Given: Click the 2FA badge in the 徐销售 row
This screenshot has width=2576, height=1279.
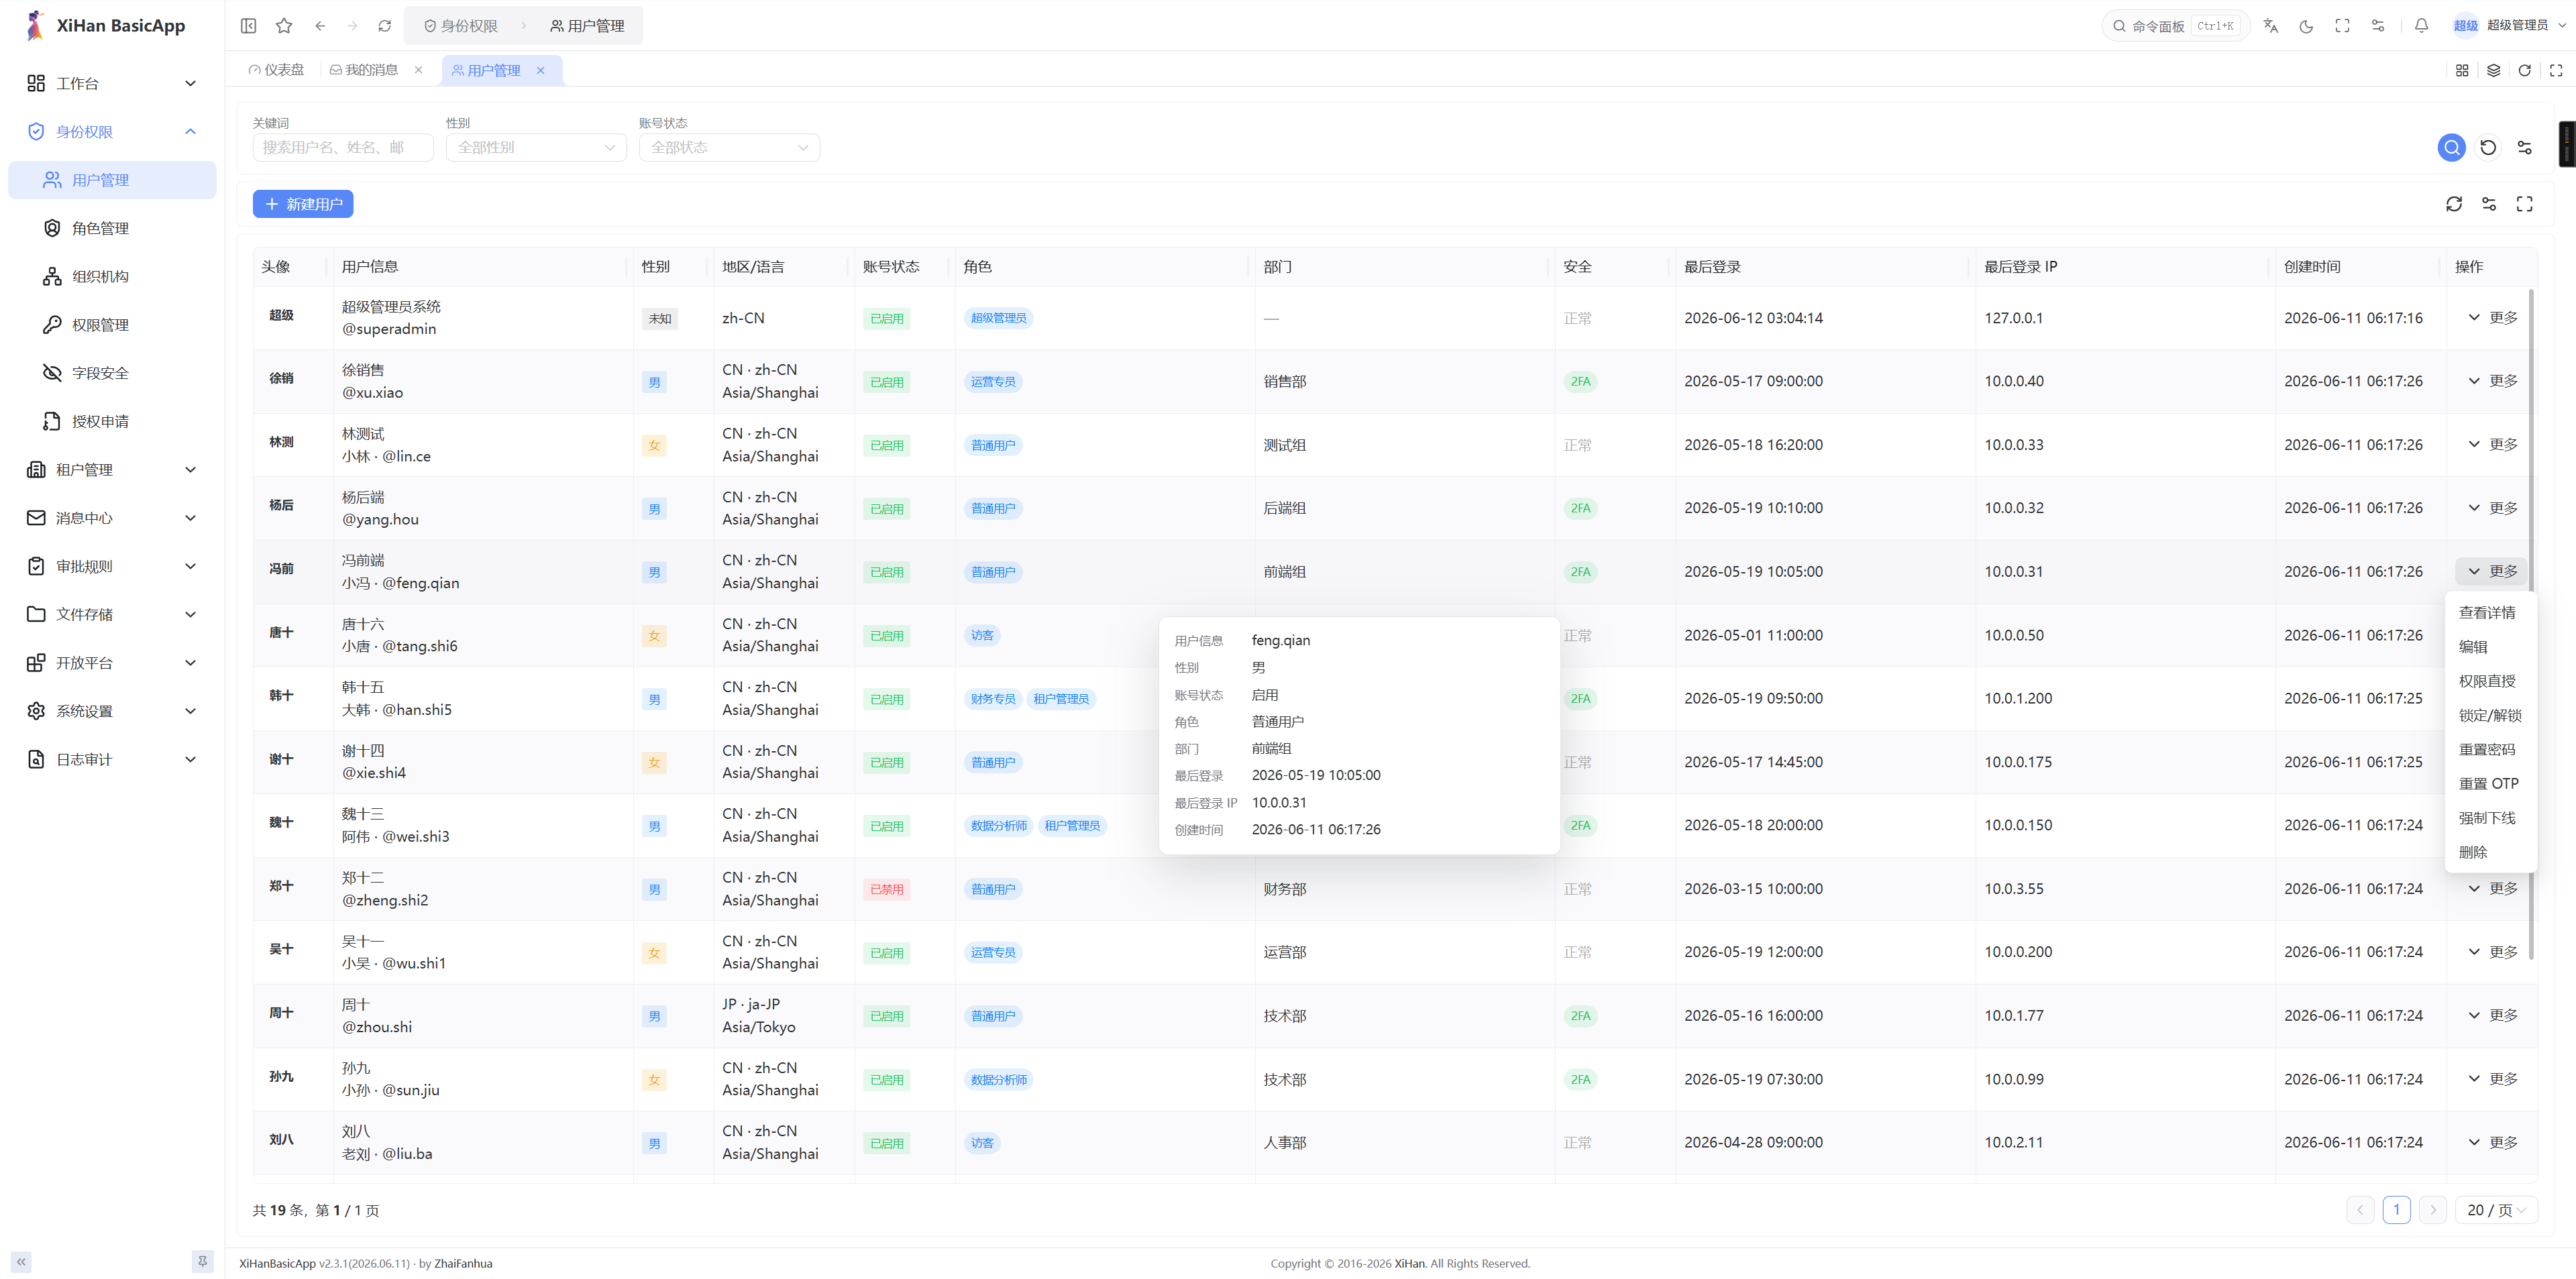Looking at the screenshot, I should pos(1580,382).
